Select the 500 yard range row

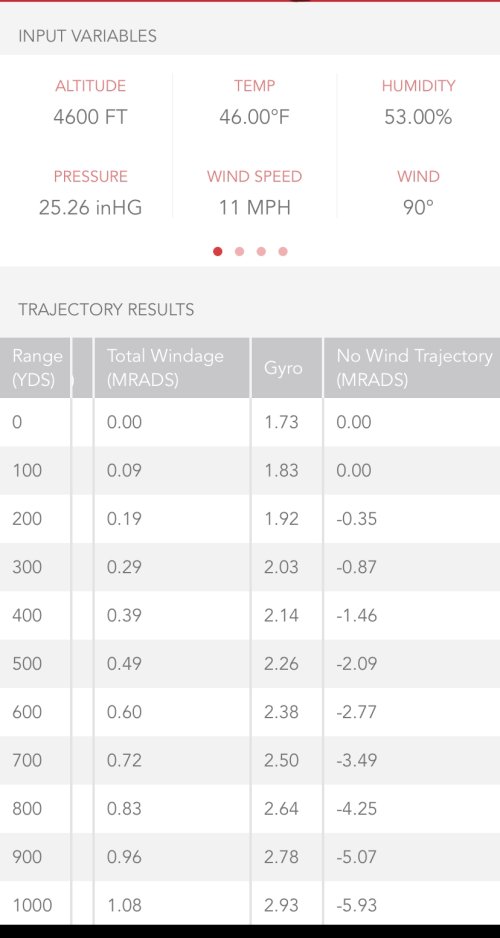pyautogui.click(x=250, y=664)
